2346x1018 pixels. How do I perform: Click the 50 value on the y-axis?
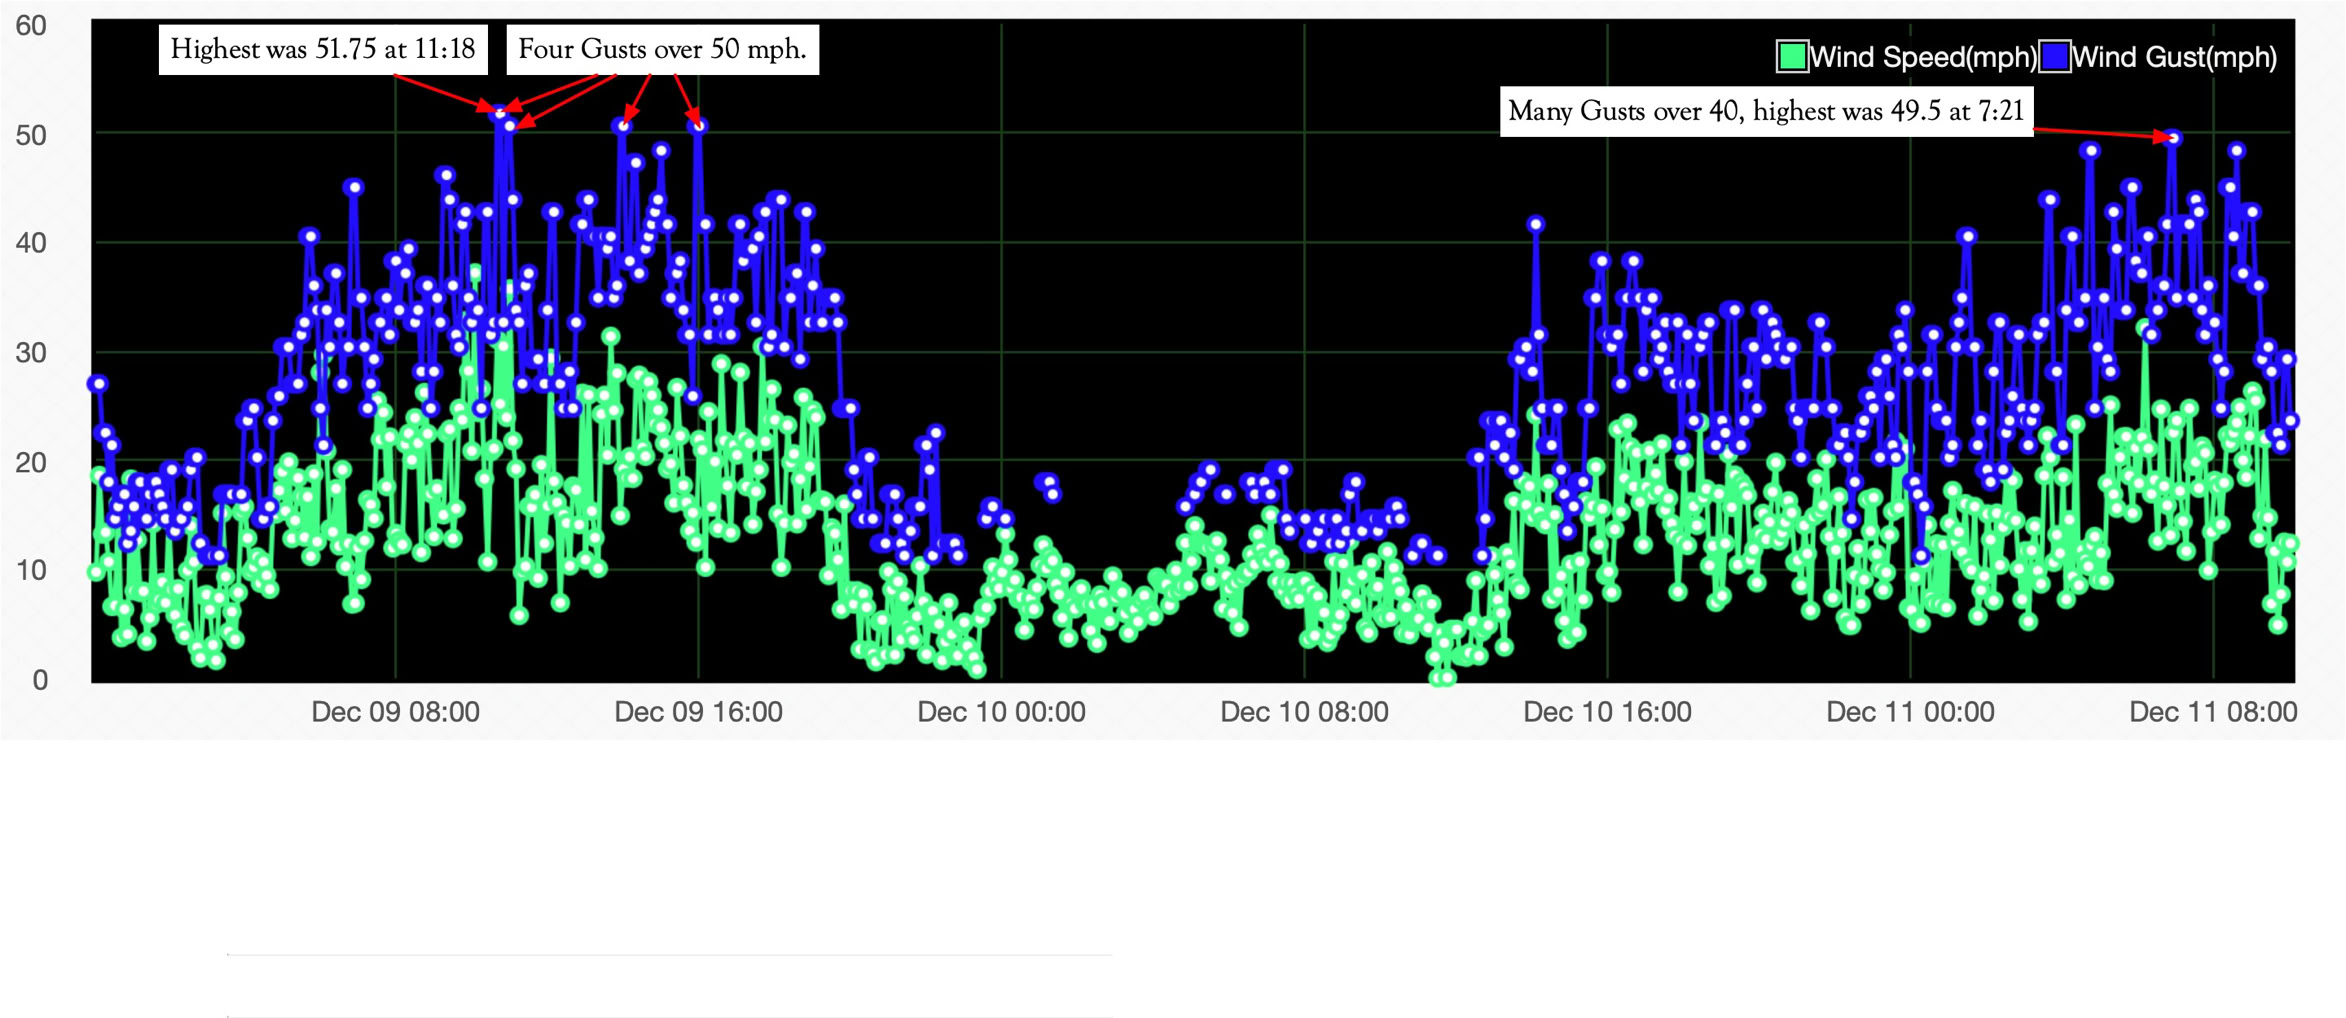pos(31,135)
